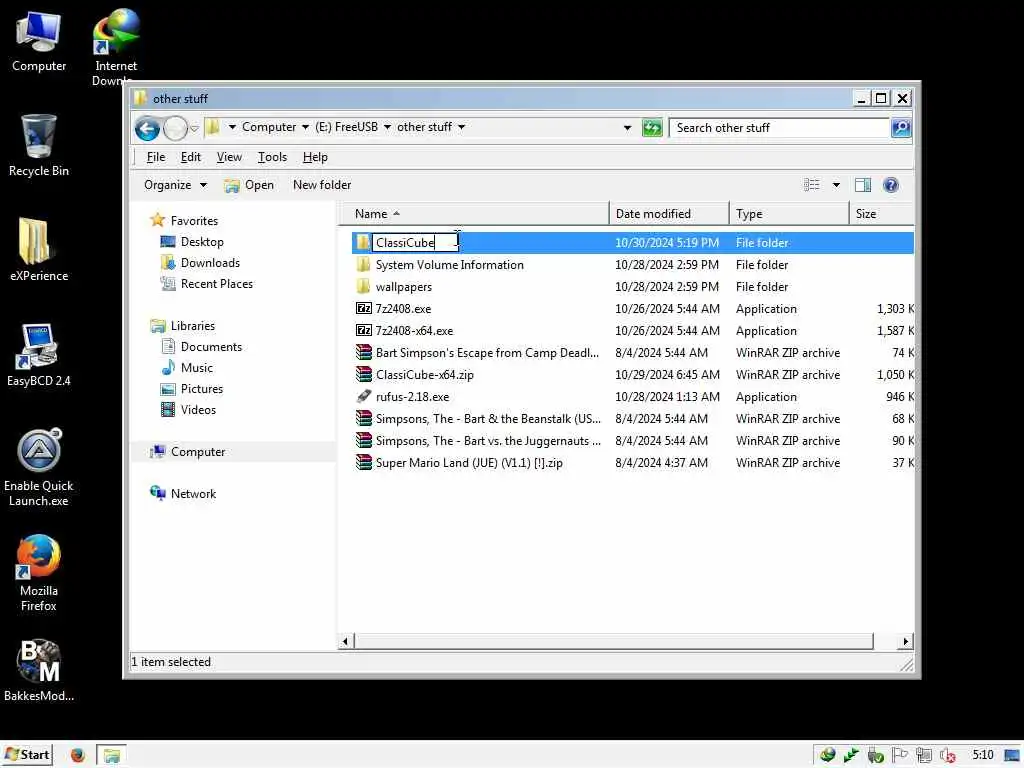Open the Start menu
This screenshot has width=1024, height=768.
click(27, 755)
